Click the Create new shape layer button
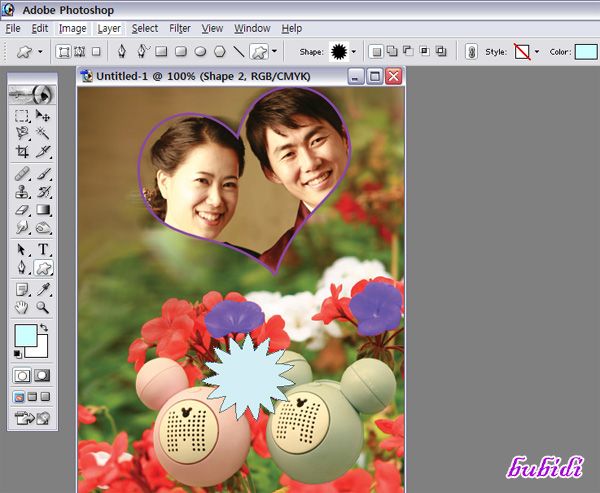 (377, 51)
